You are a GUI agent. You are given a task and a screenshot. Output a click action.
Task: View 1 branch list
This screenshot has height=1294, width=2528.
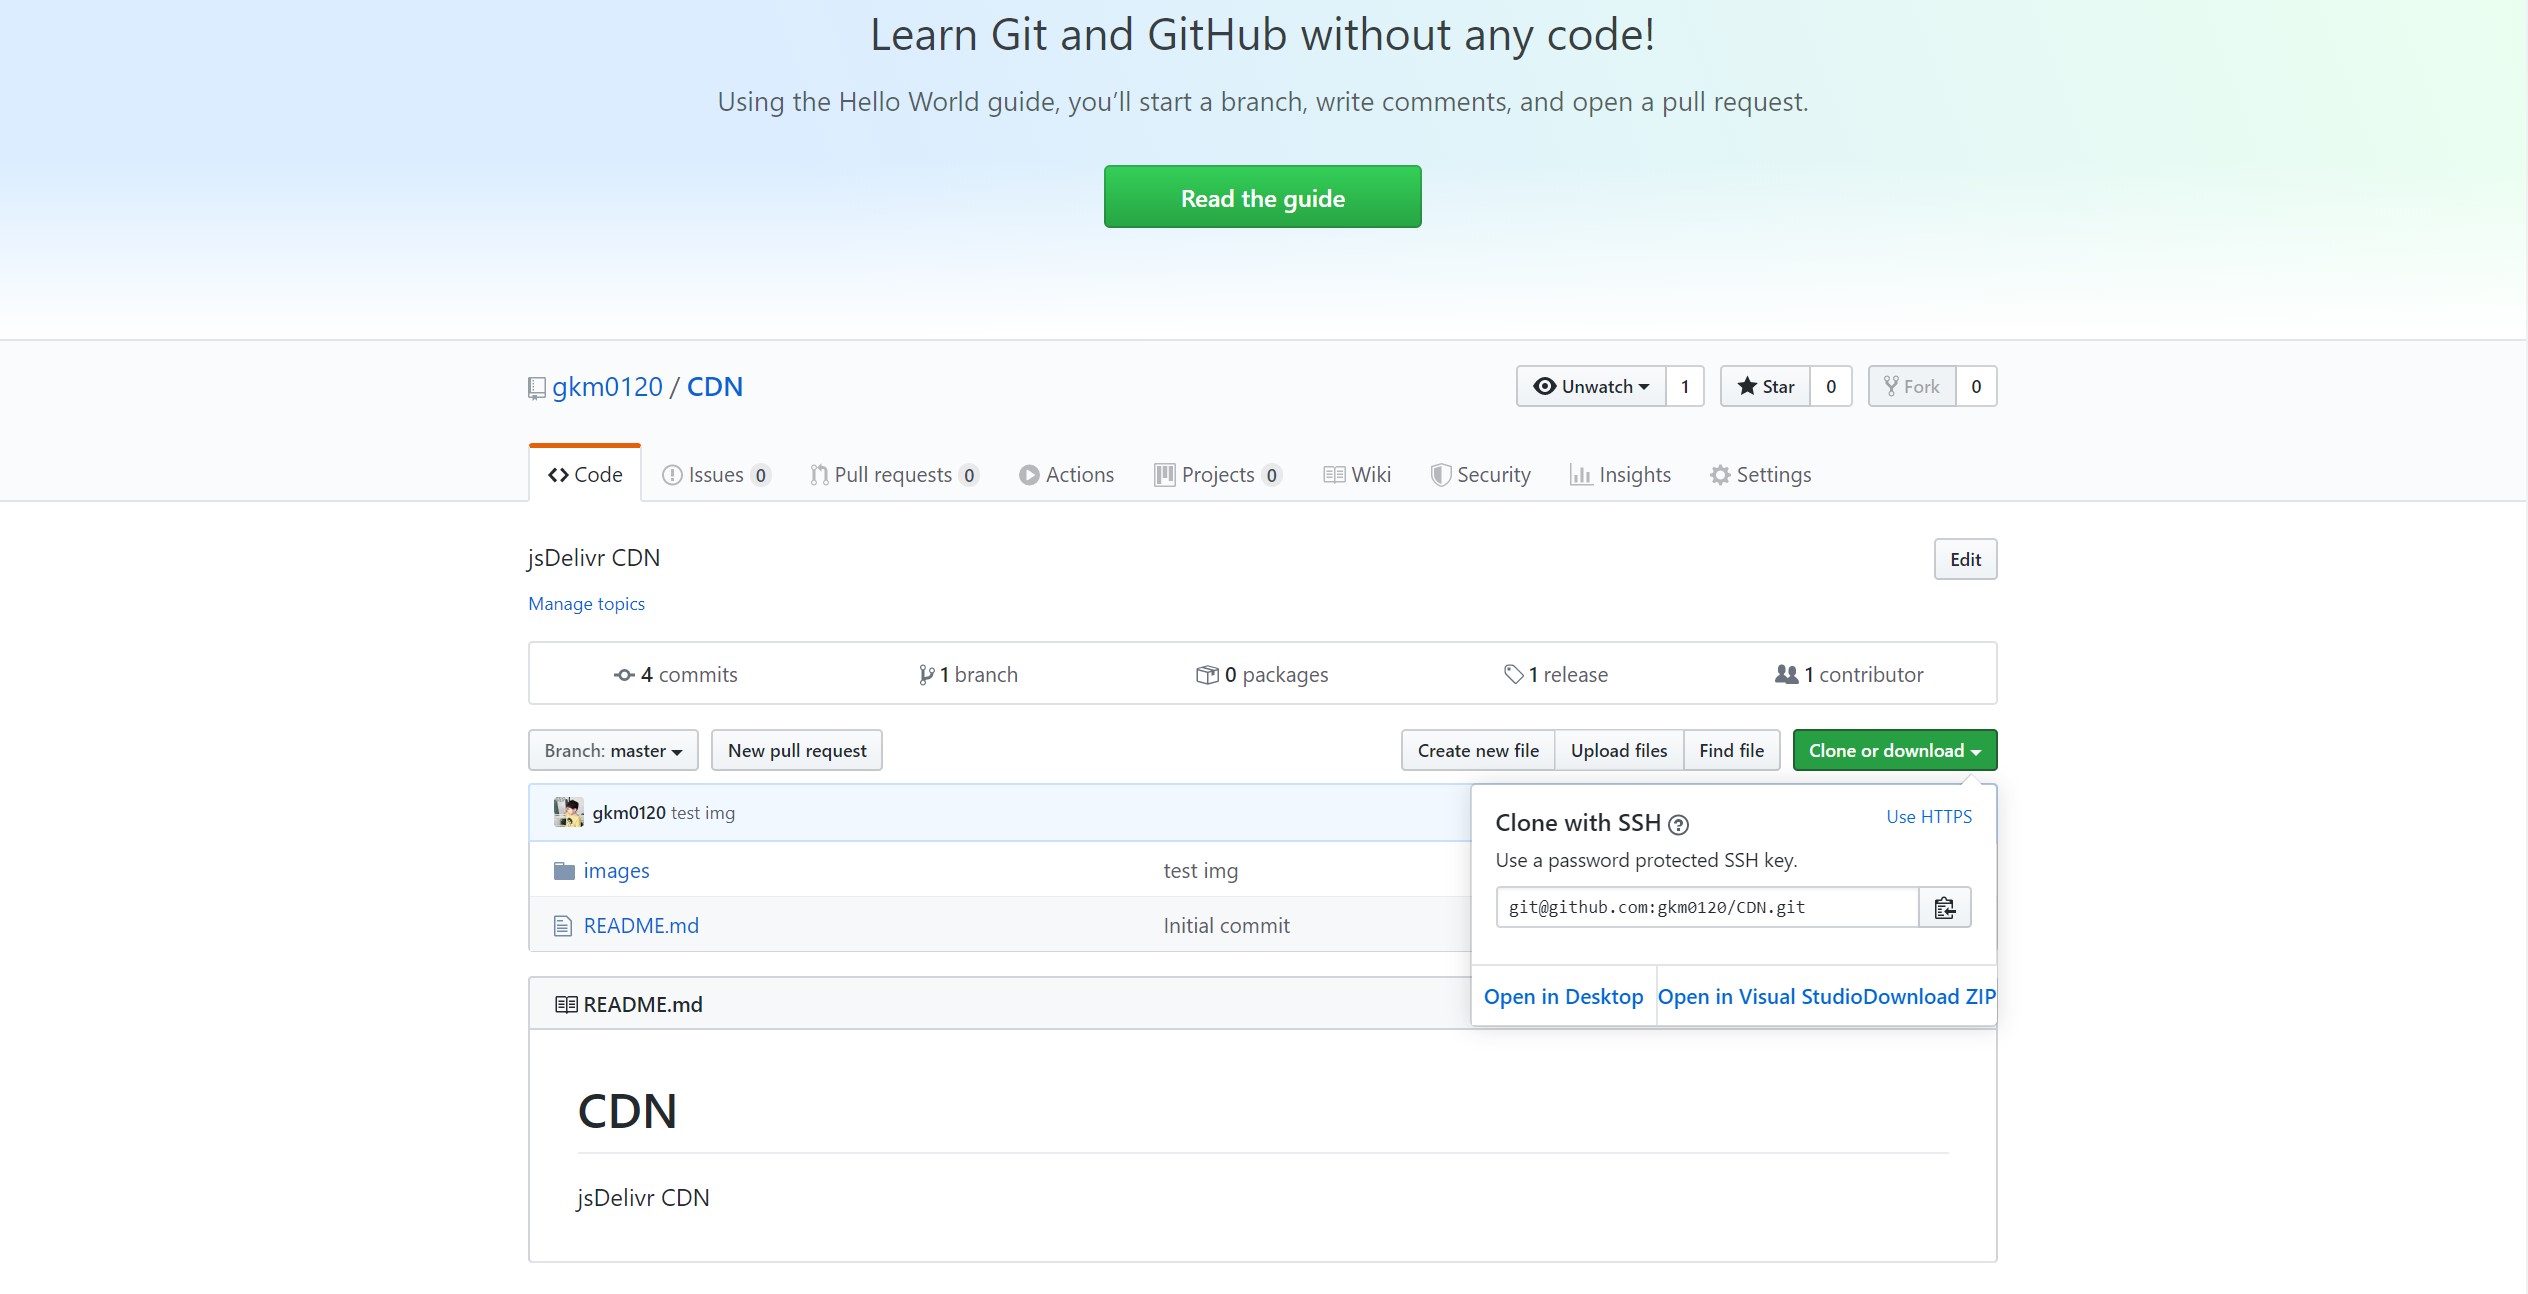(968, 674)
